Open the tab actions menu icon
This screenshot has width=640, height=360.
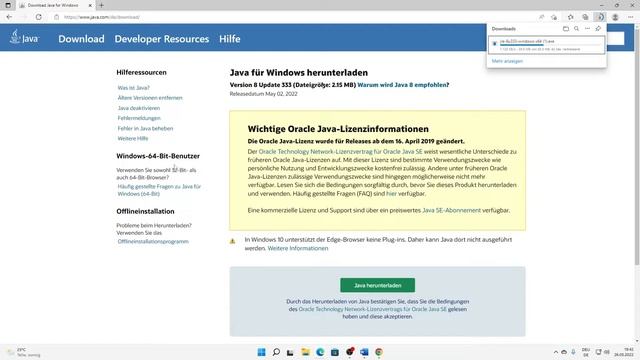pyautogui.click(x=8, y=5)
